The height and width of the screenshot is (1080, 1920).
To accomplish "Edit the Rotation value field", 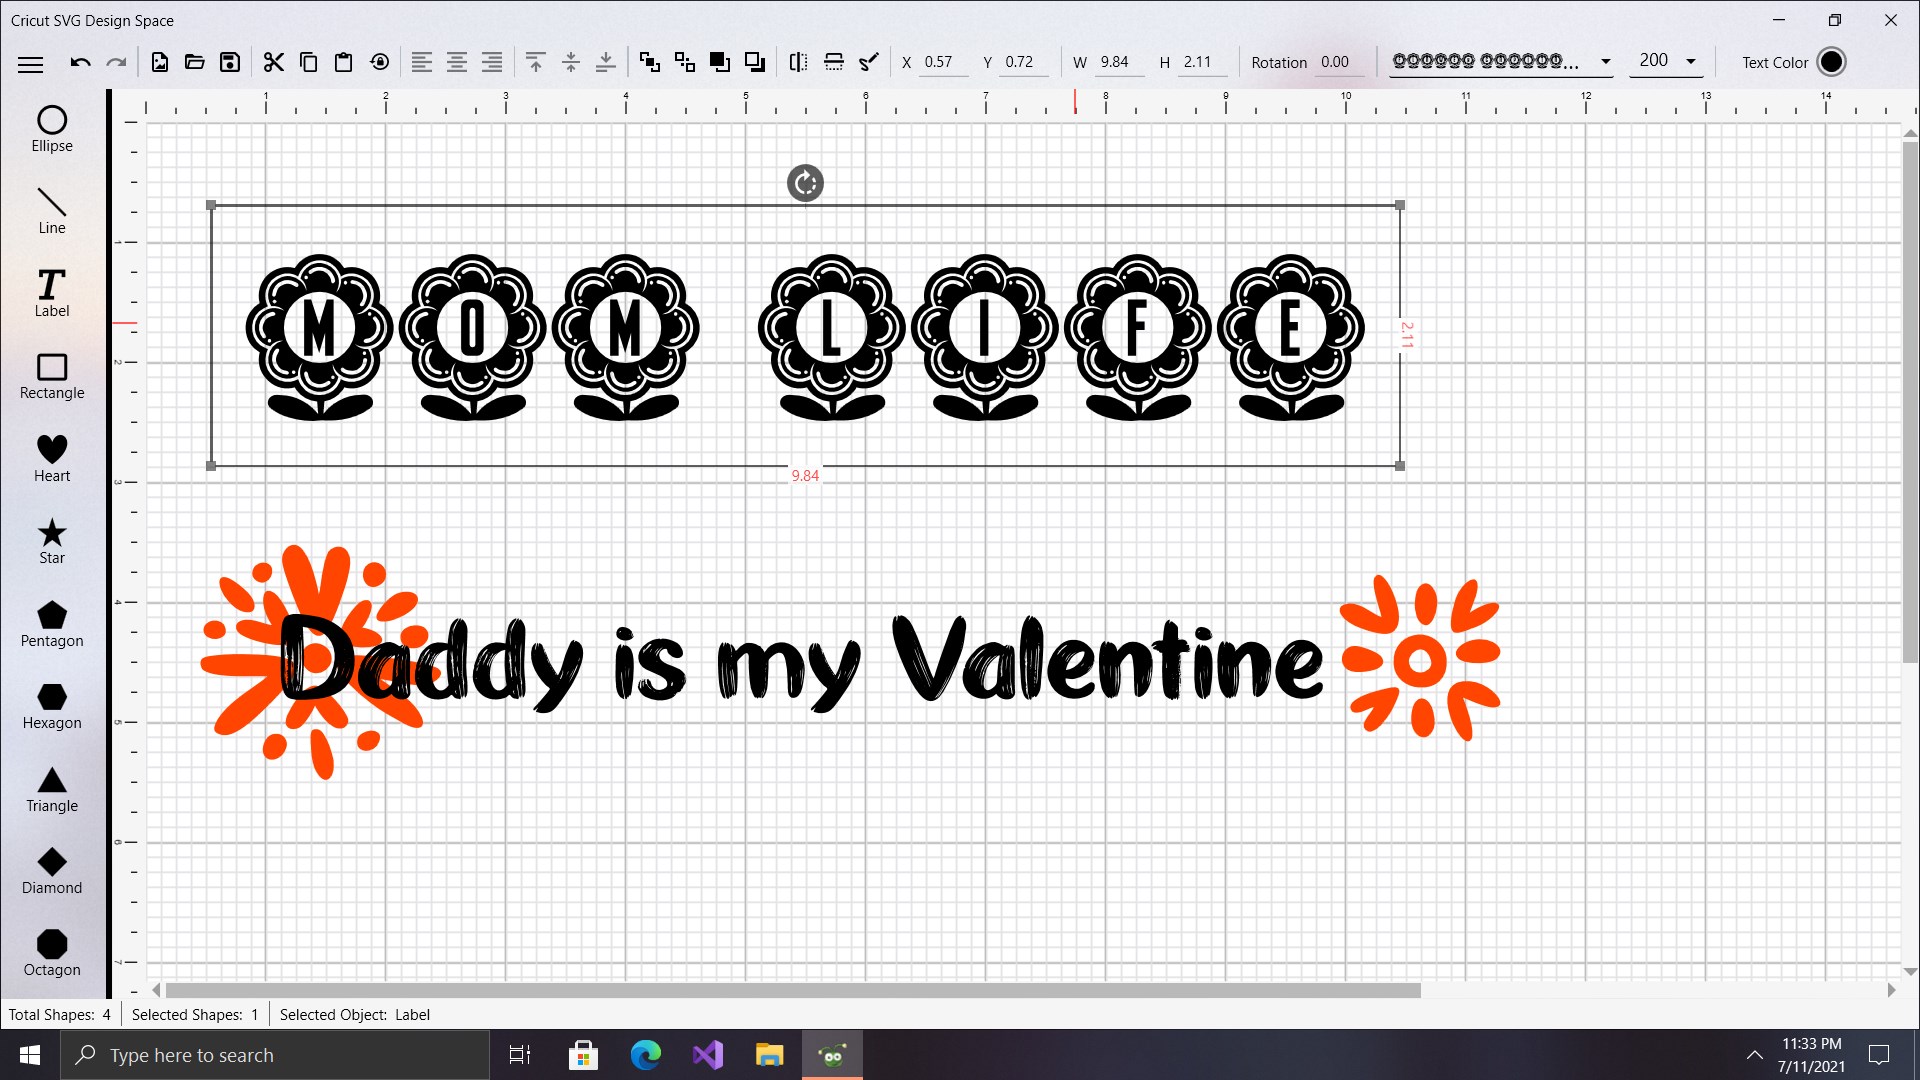I will tap(1341, 62).
